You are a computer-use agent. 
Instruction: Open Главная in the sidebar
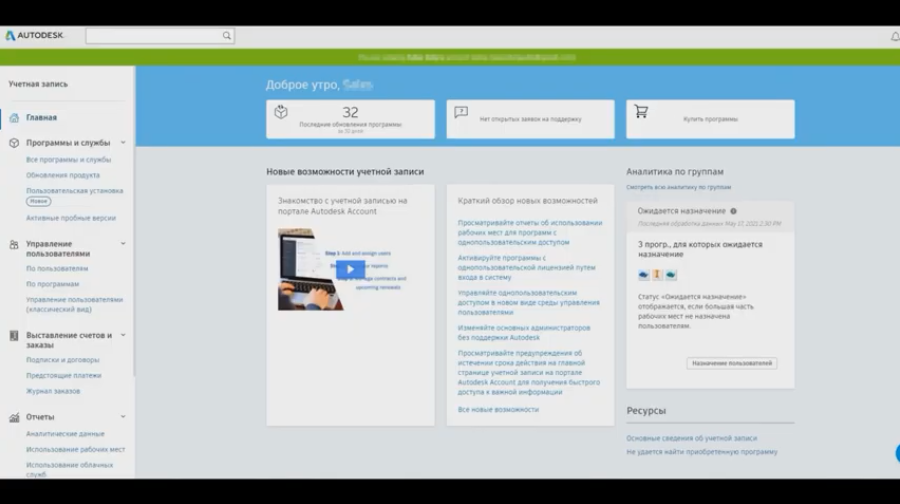pyautogui.click(x=41, y=118)
